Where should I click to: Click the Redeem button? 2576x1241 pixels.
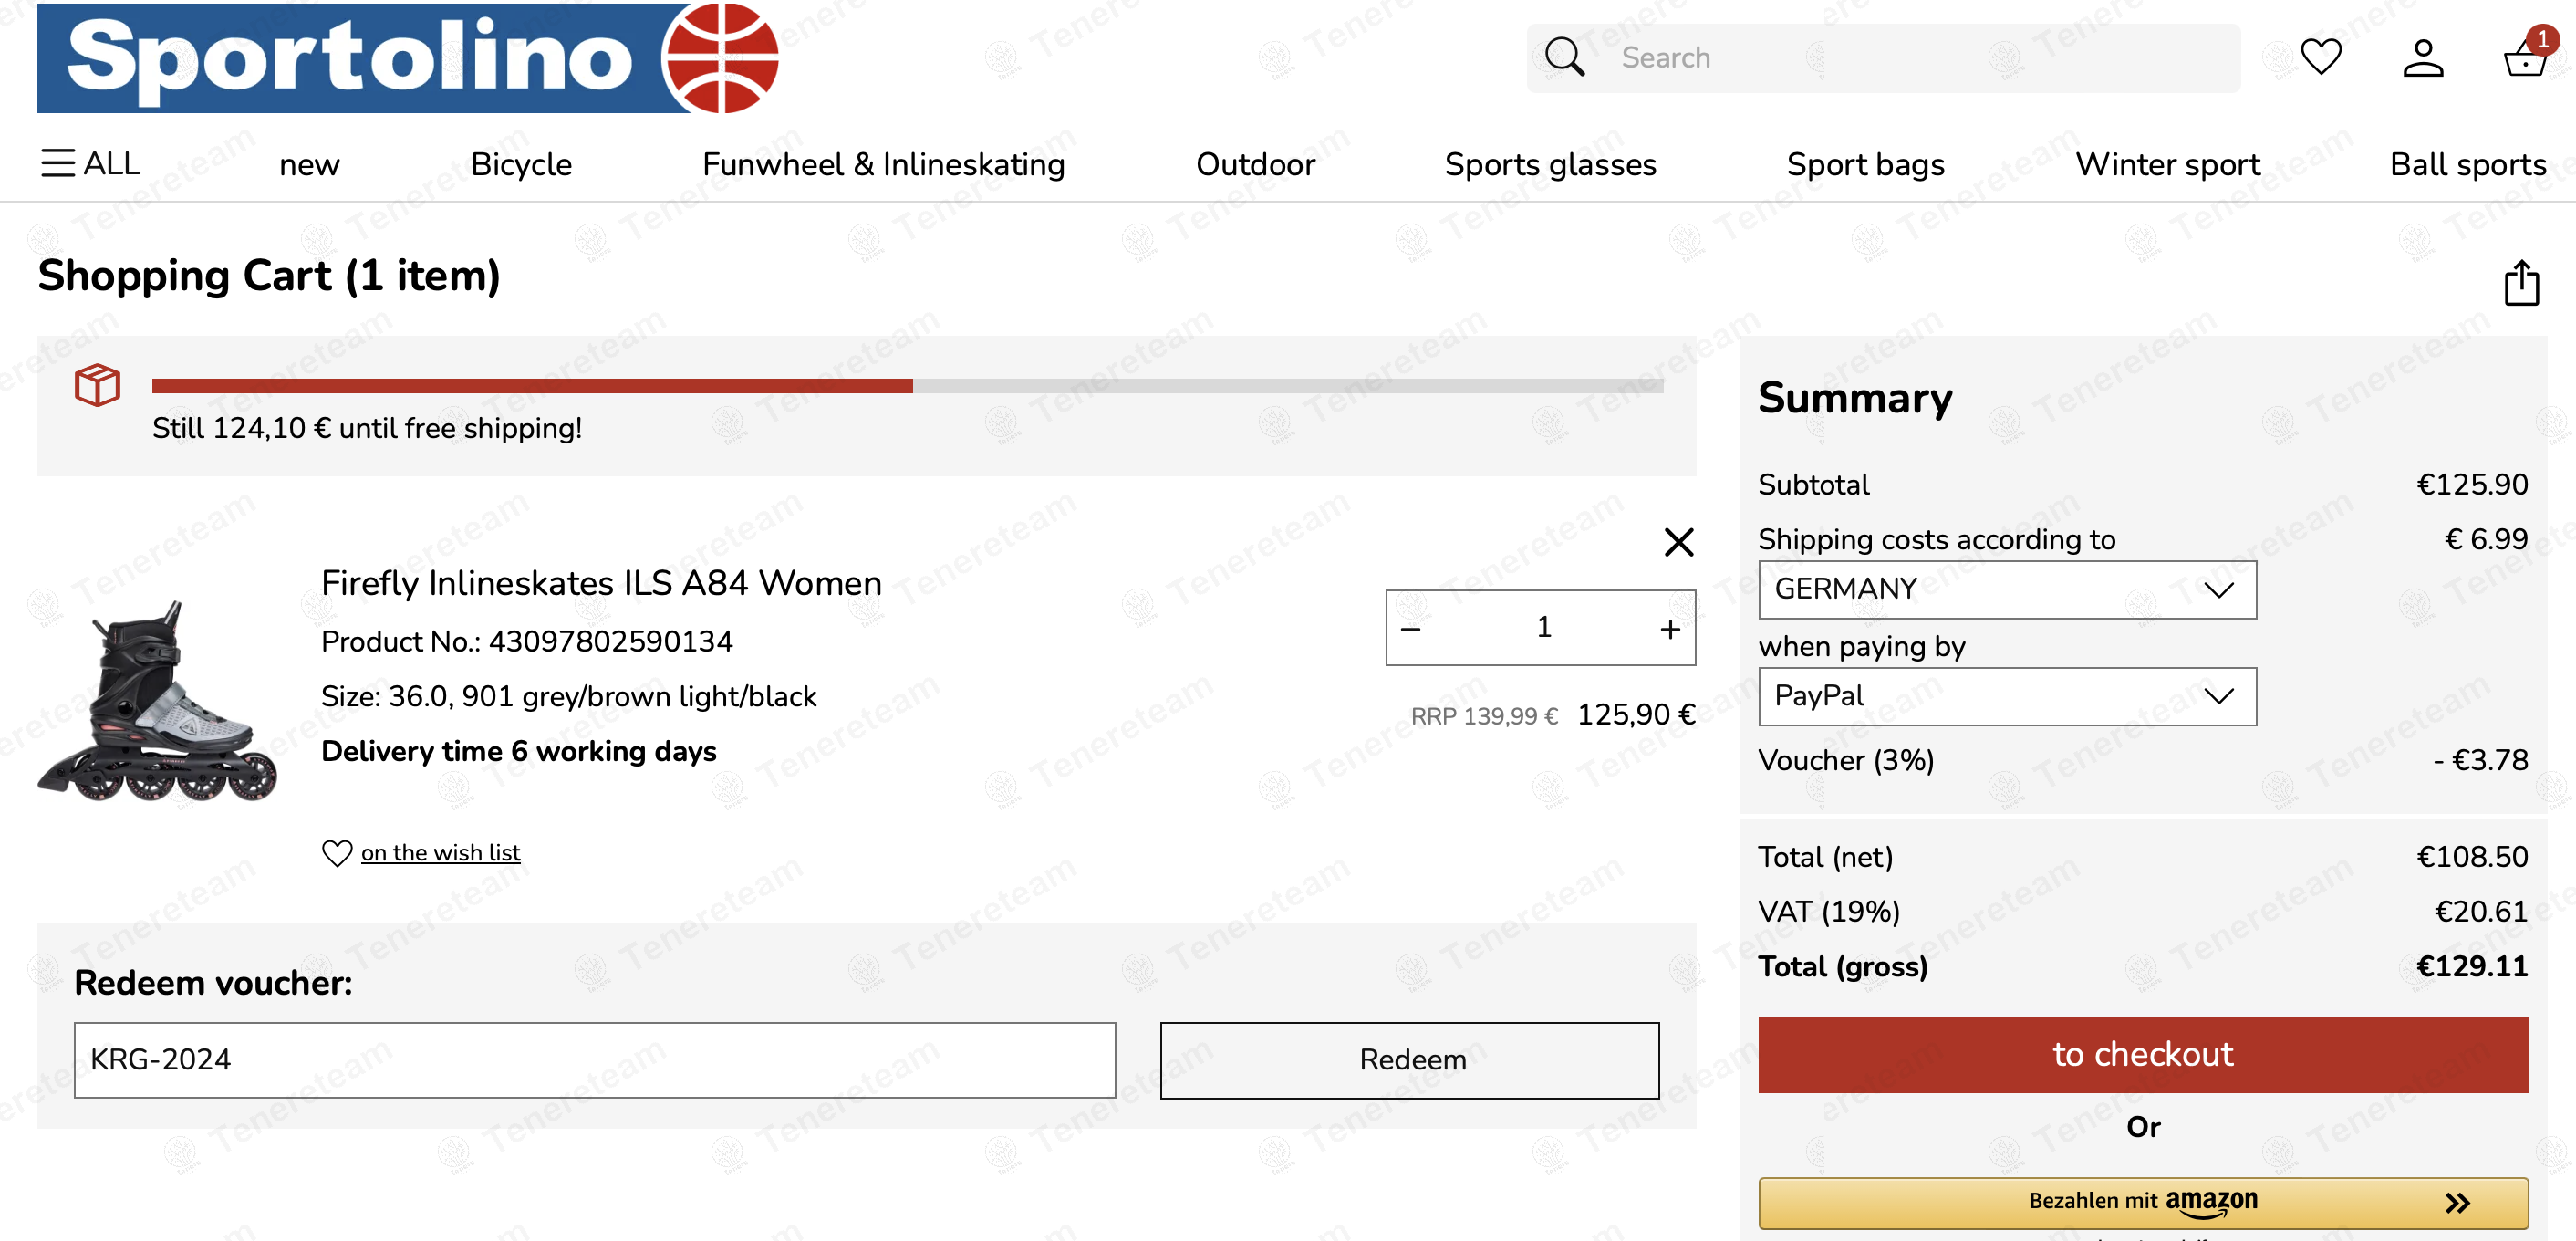(x=1409, y=1060)
